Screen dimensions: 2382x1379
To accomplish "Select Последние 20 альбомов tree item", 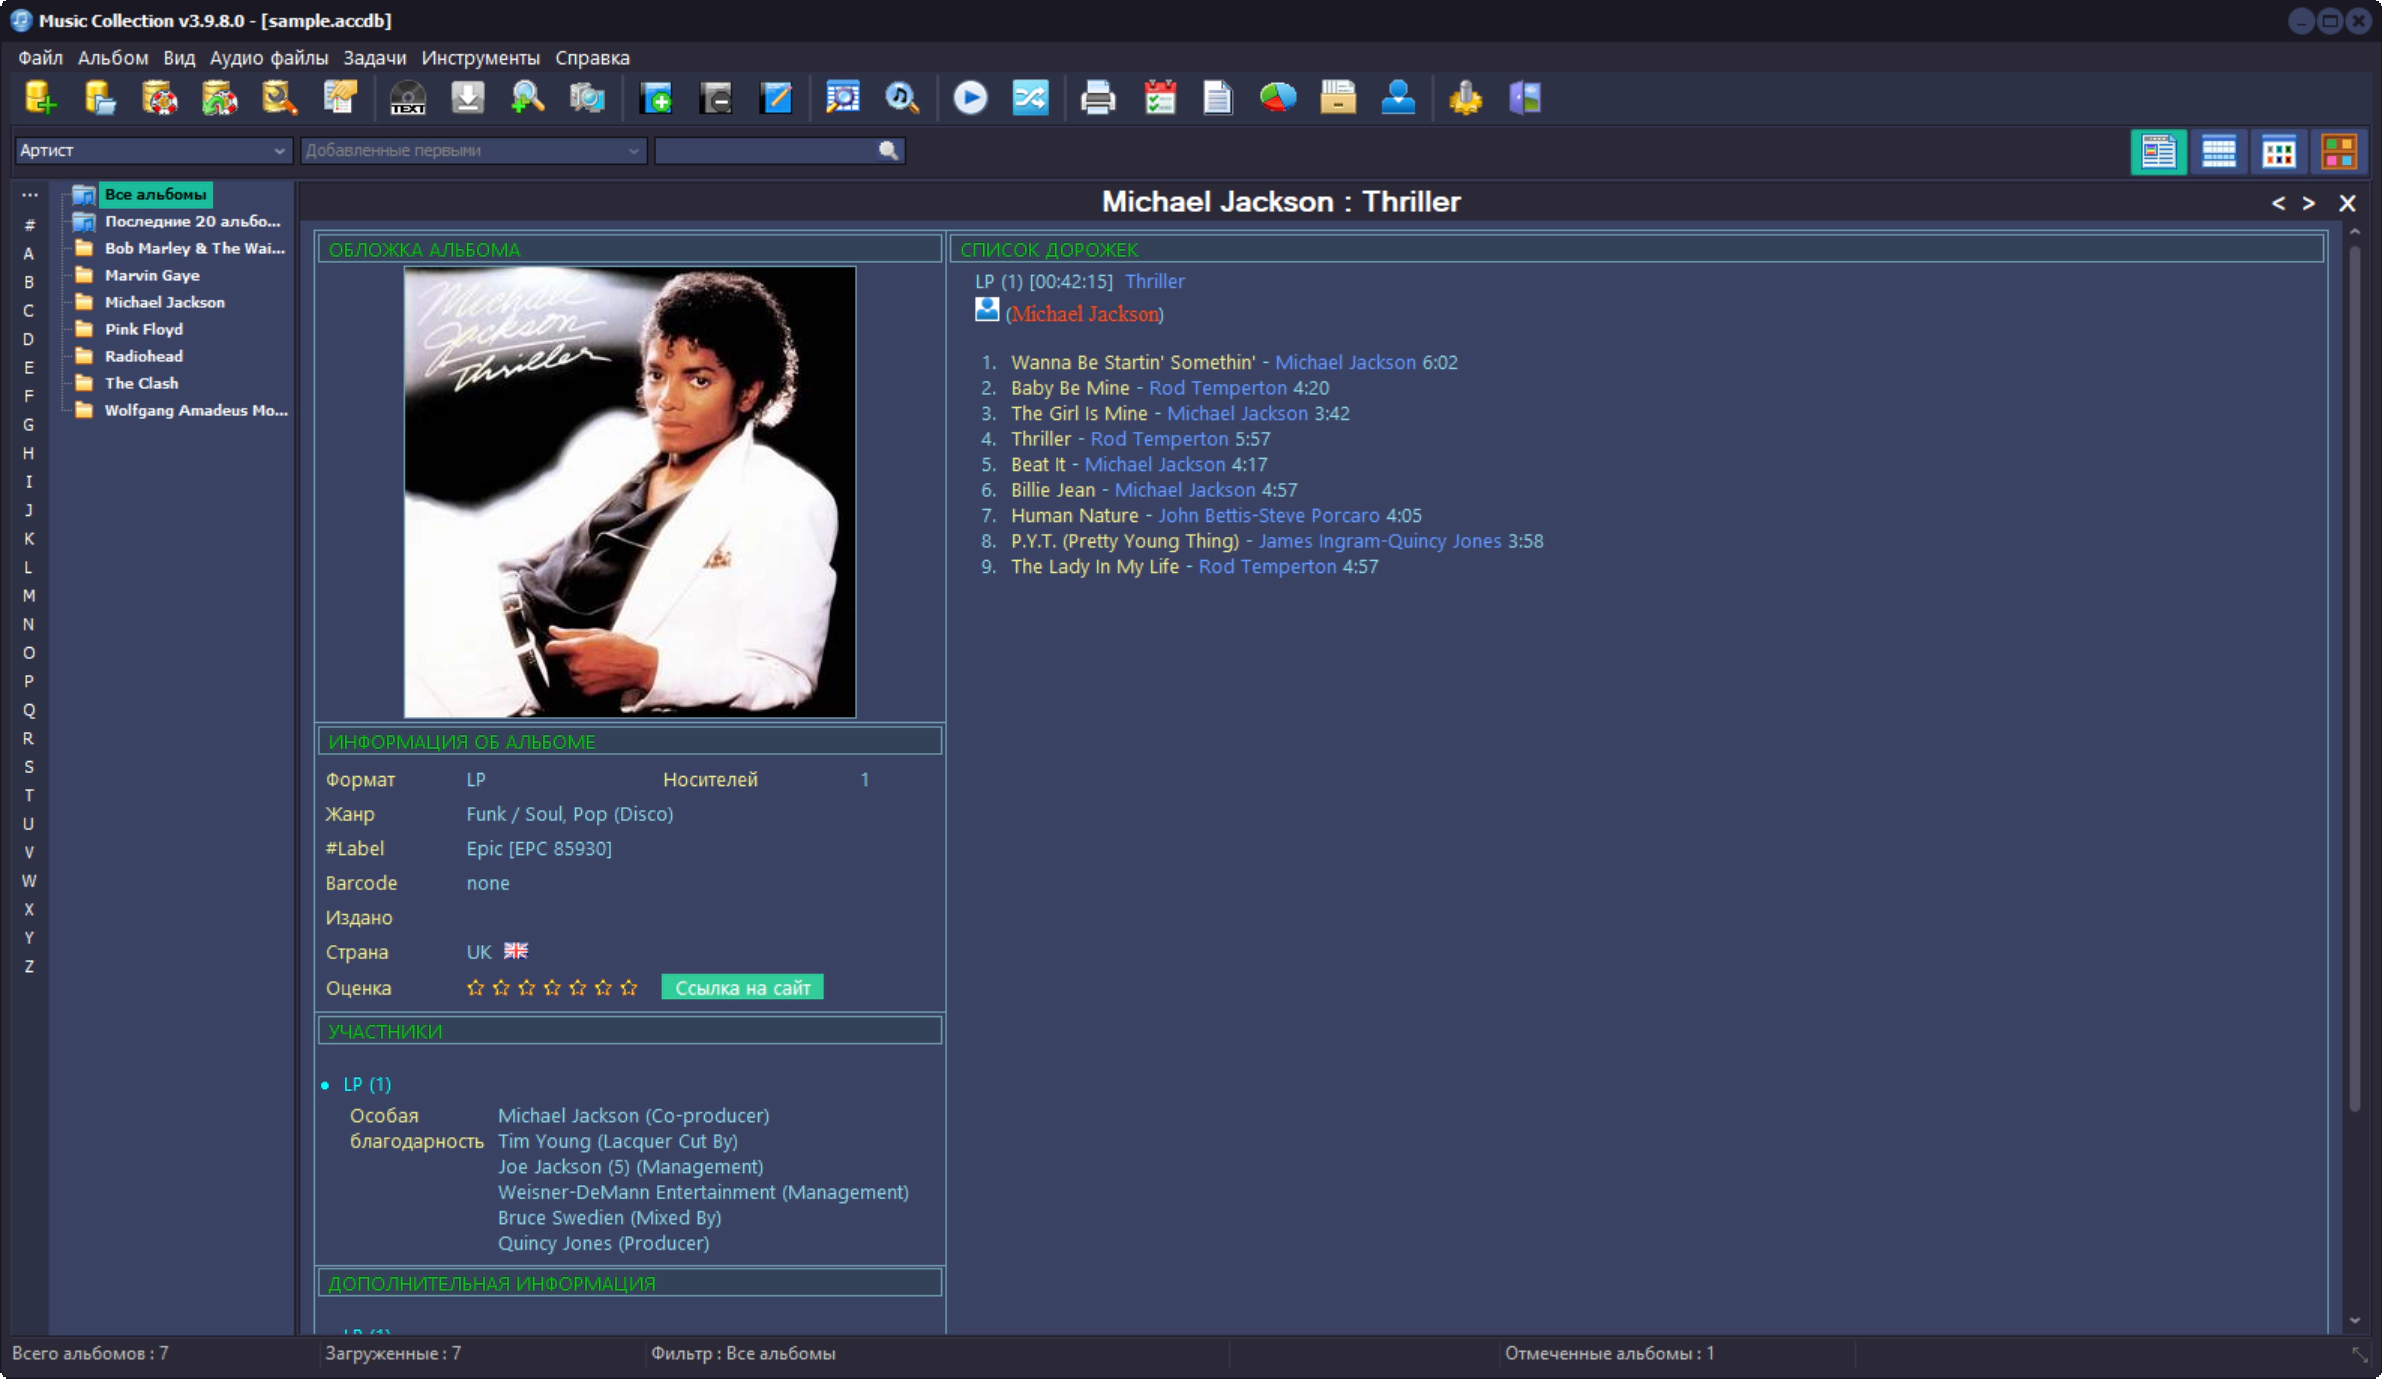I will point(193,221).
